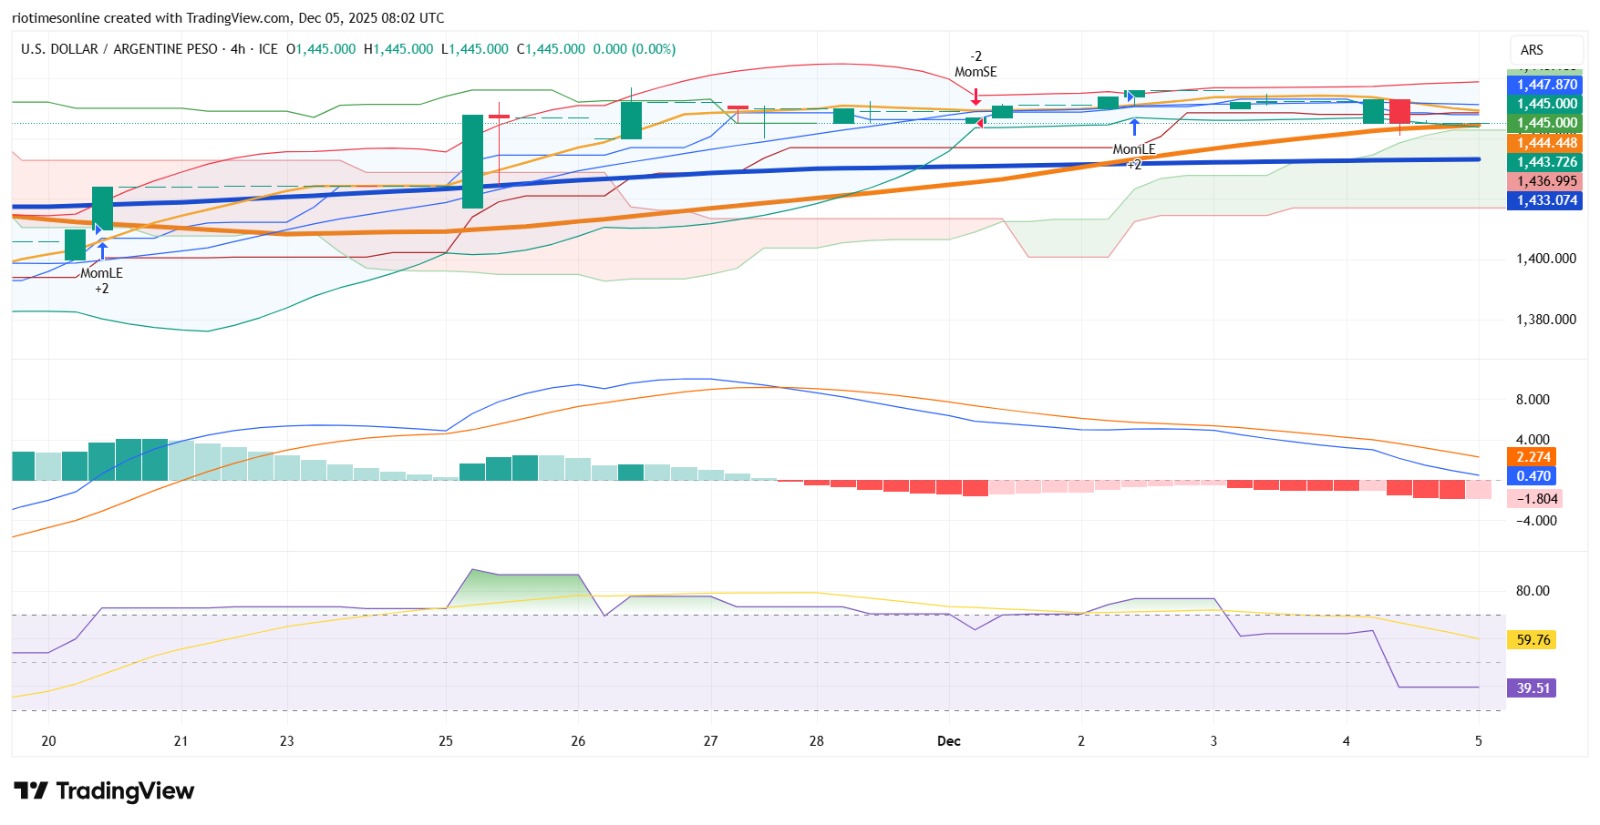Screen dimensions: 1600x825
Task: Click the 1,380.000 price axis value
Action: 1546,320
